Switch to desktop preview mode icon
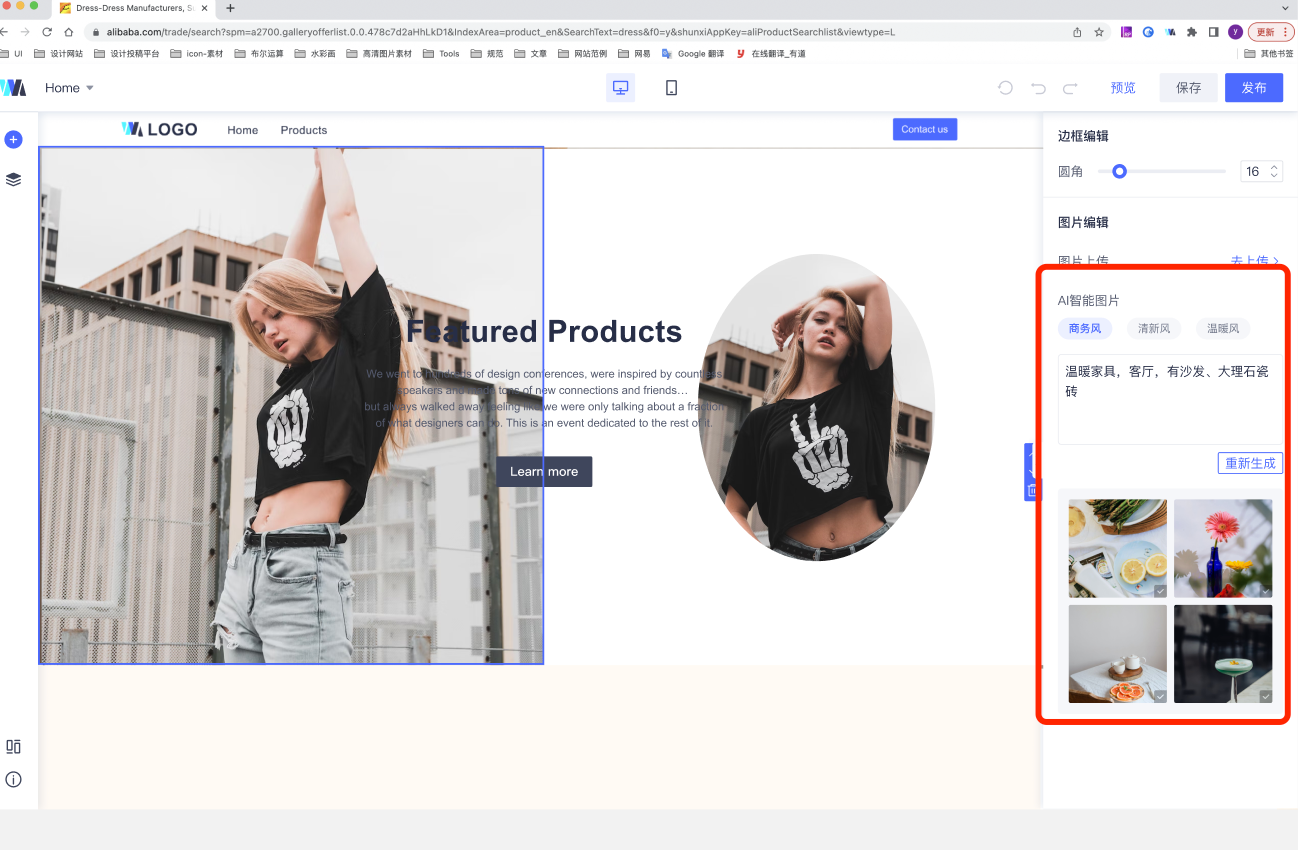This screenshot has height=850, width=1298. (x=620, y=88)
